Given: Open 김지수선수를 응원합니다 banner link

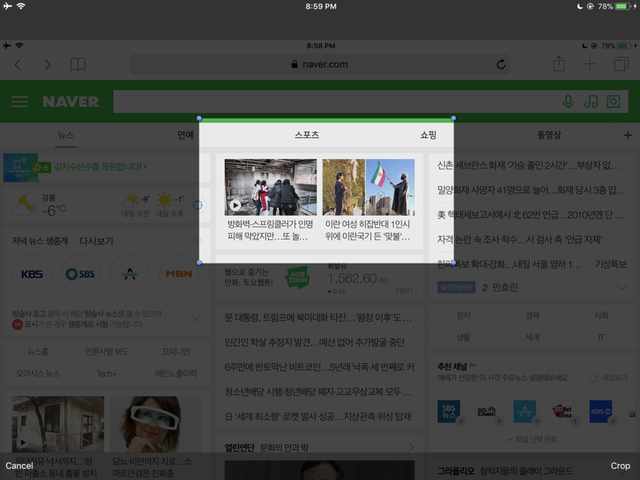Looking at the screenshot, I should pyautogui.click(x=100, y=167).
